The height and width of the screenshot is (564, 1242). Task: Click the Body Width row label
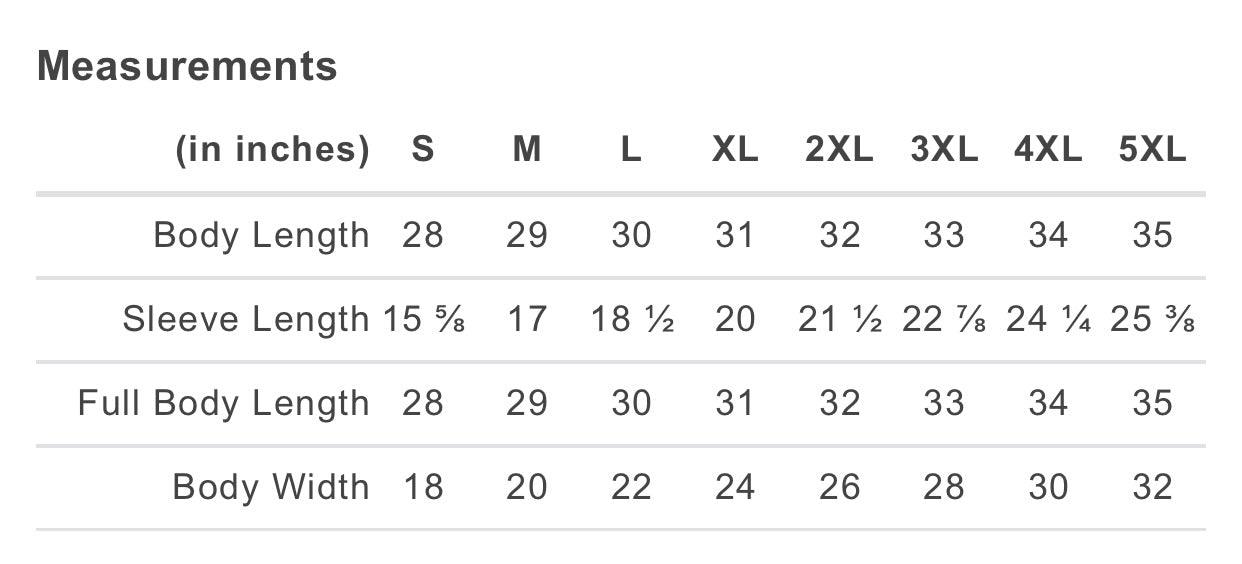coord(271,488)
